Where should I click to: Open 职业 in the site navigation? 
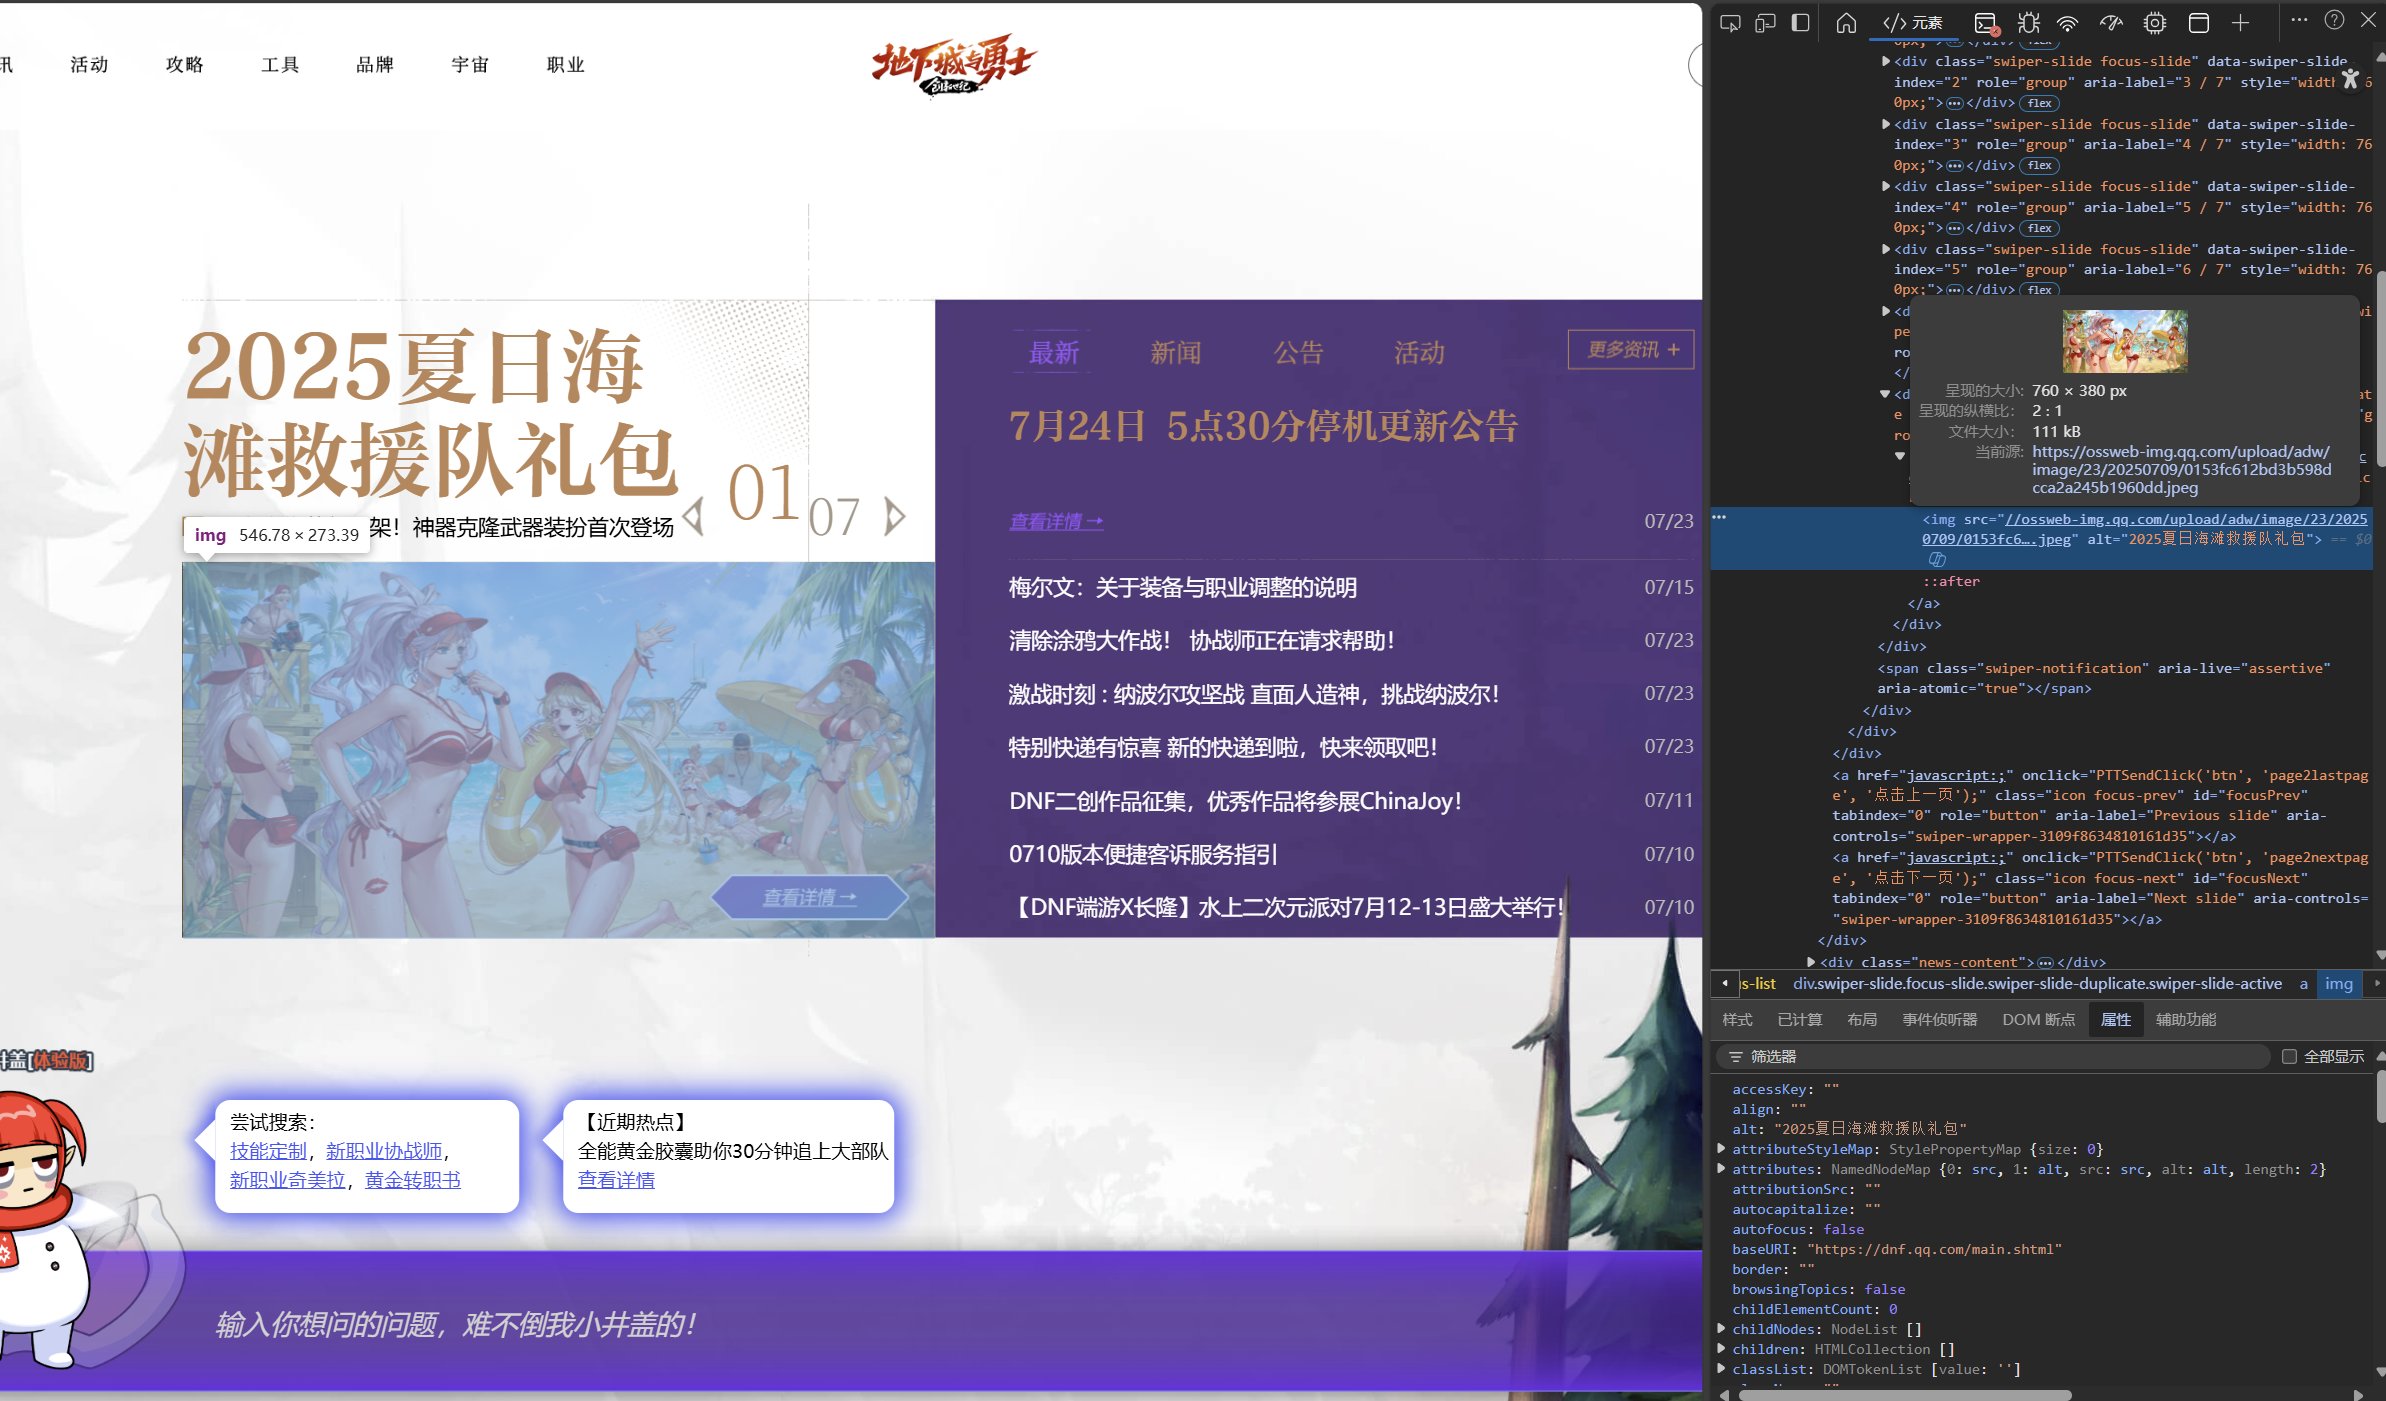click(x=566, y=64)
